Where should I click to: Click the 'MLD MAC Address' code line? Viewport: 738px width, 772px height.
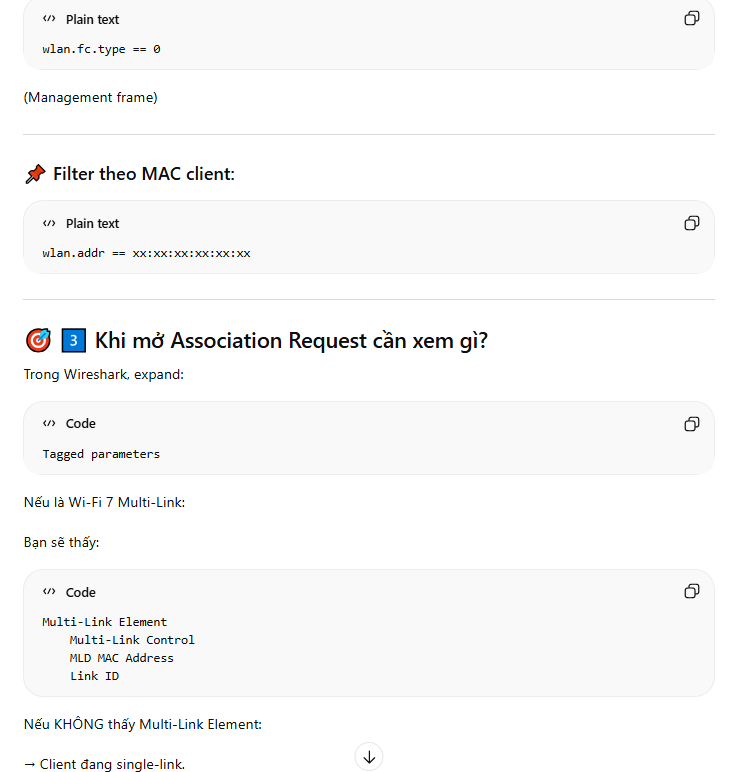click(121, 658)
